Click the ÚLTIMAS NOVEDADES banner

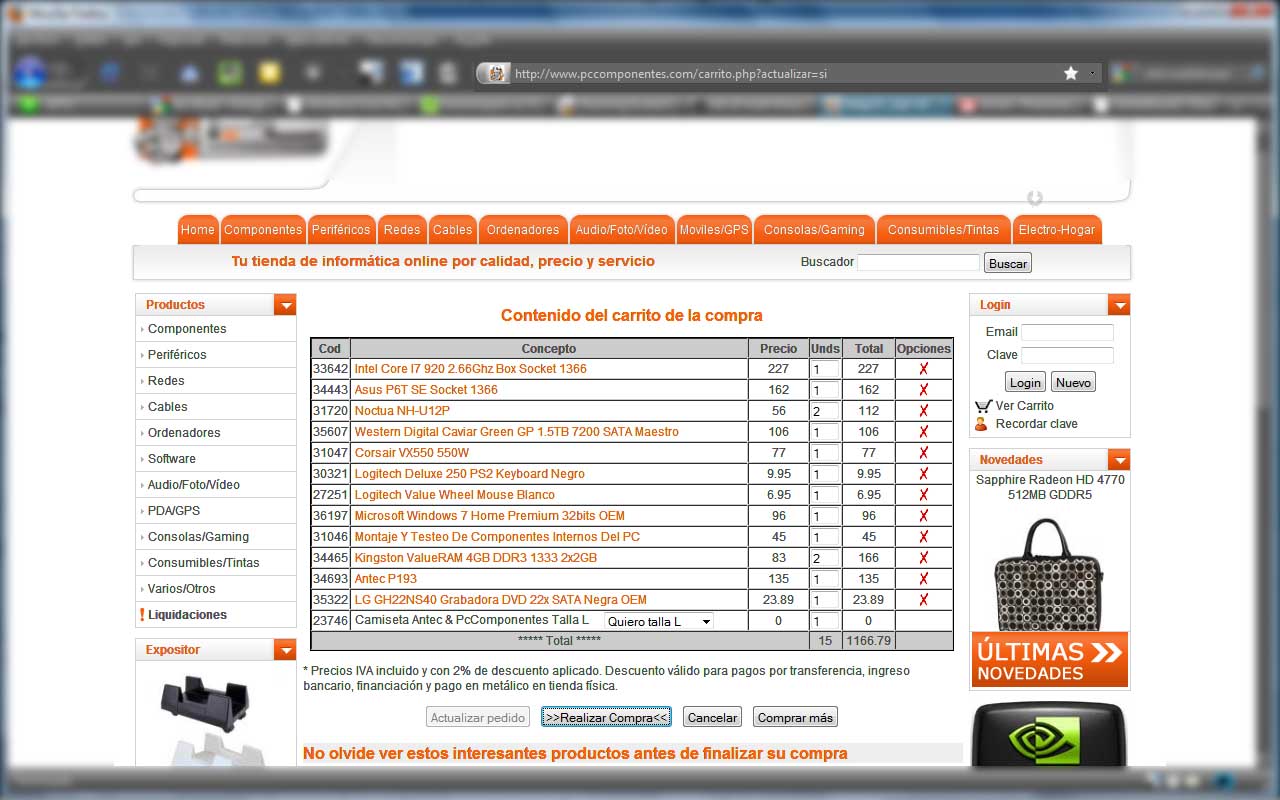coord(1049,660)
